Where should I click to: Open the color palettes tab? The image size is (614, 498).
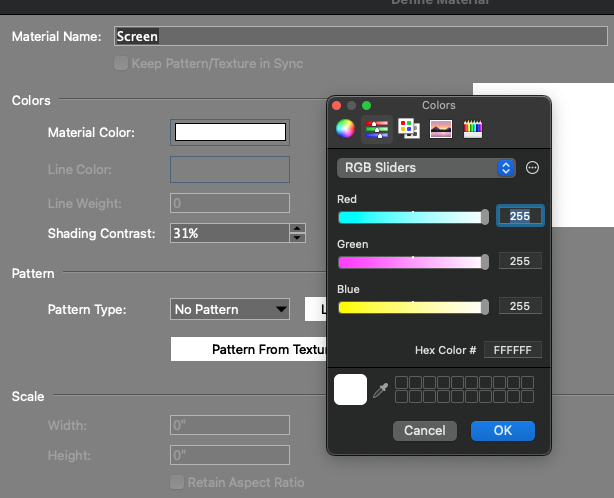click(x=408, y=128)
